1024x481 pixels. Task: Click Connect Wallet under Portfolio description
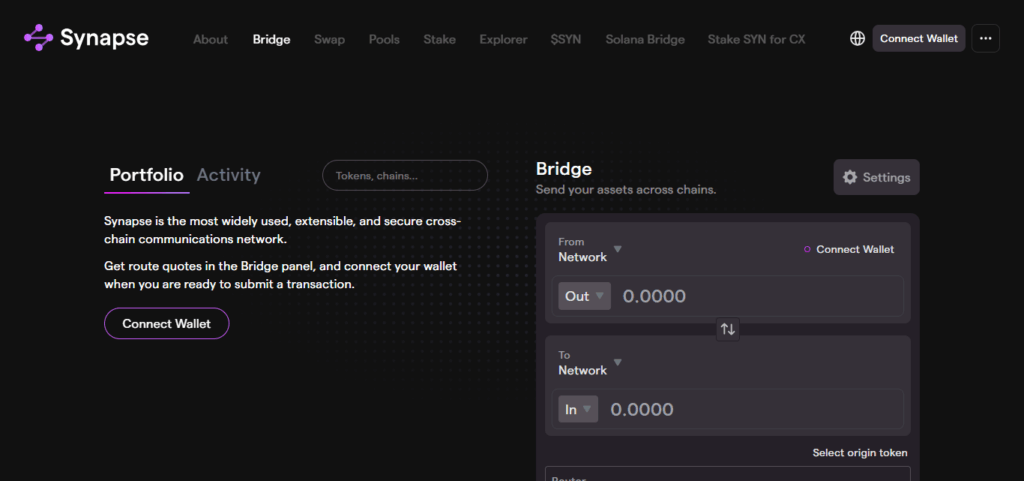tap(166, 324)
